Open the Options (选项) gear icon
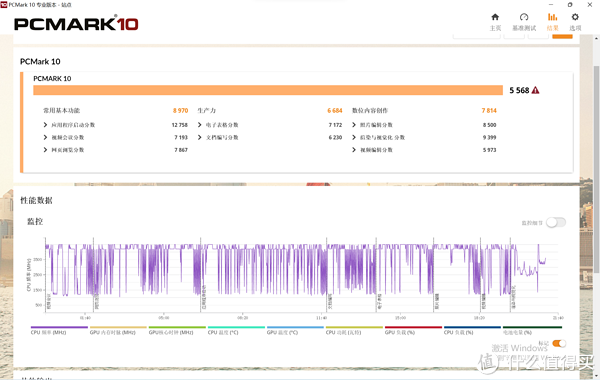The image size is (600, 380). tap(575, 17)
